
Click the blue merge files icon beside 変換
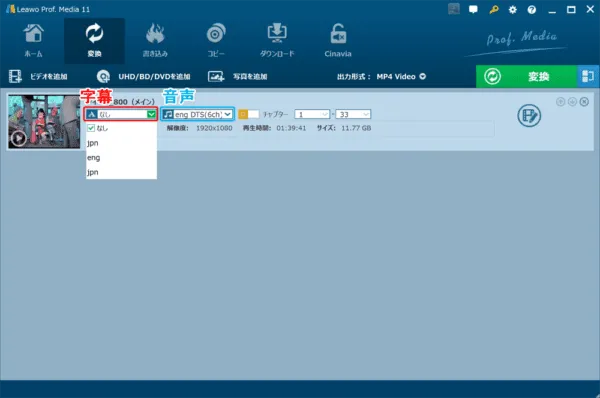(588, 77)
